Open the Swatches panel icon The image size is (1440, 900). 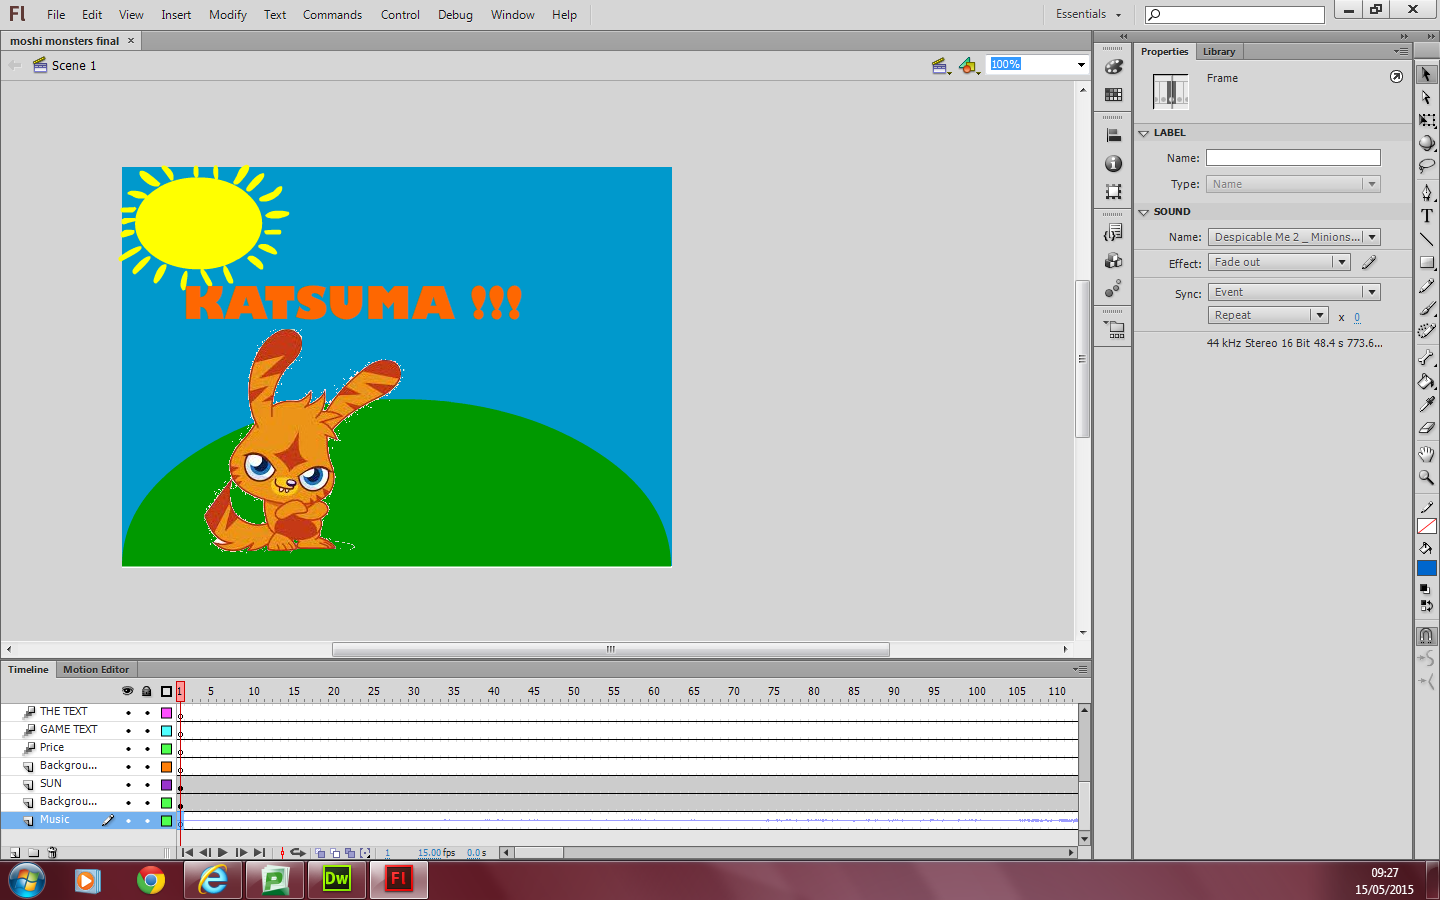tap(1113, 95)
